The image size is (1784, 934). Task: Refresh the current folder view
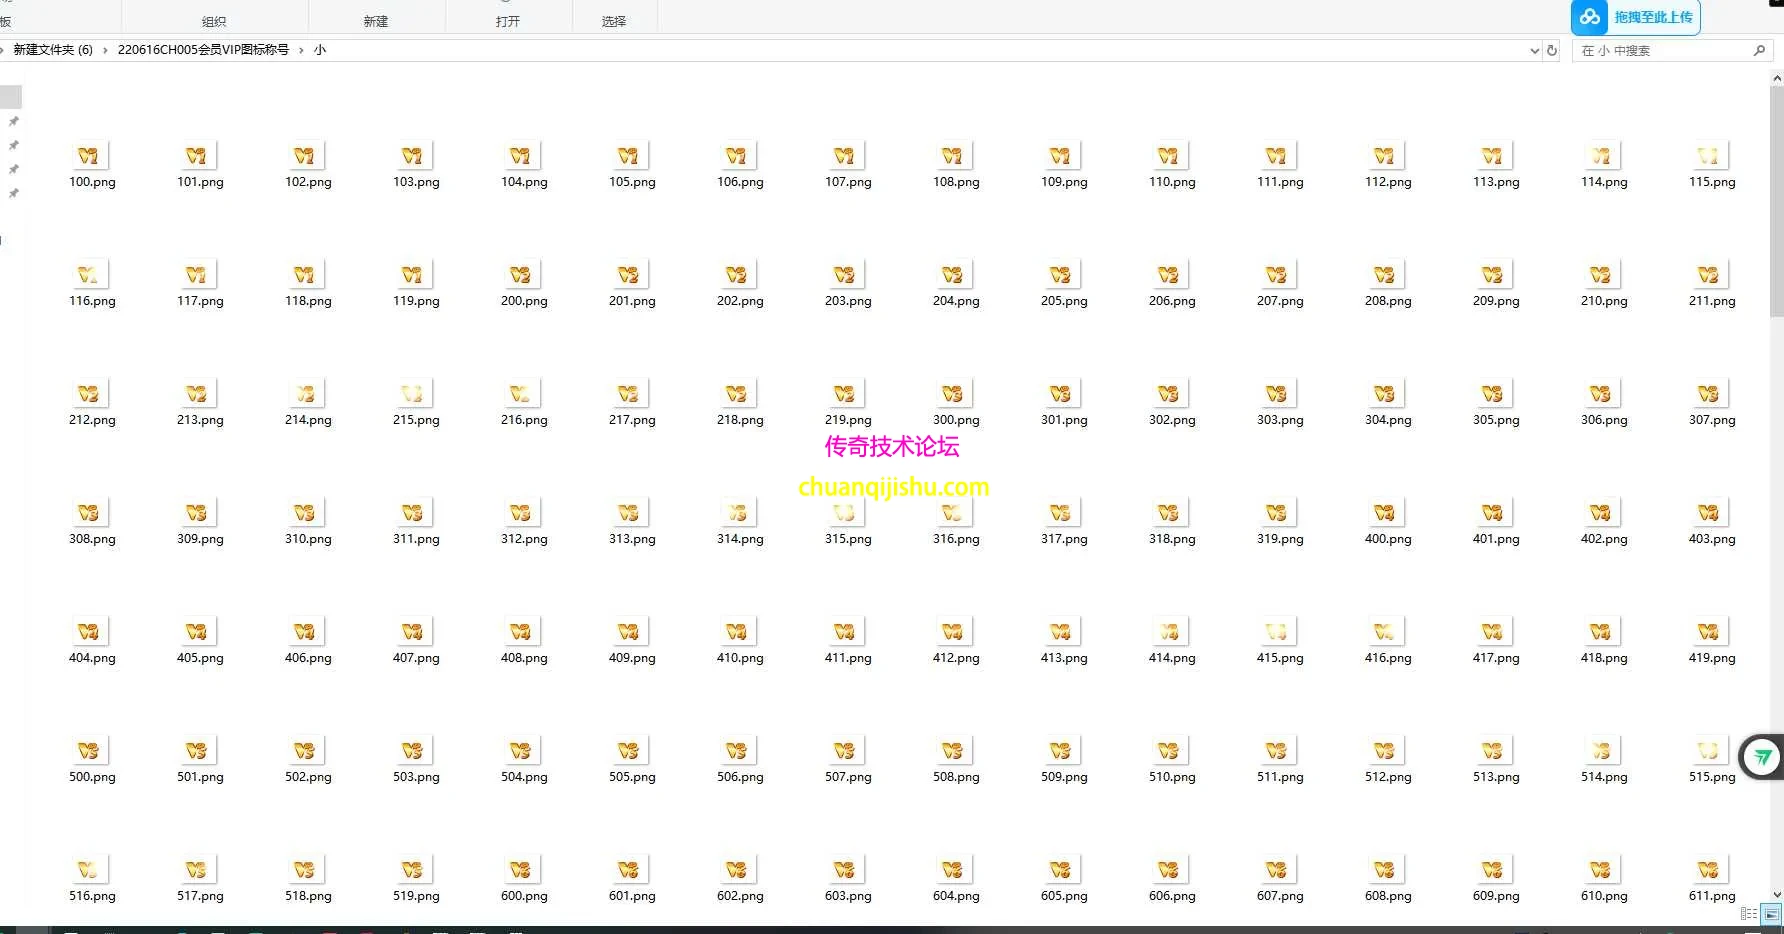click(1552, 50)
